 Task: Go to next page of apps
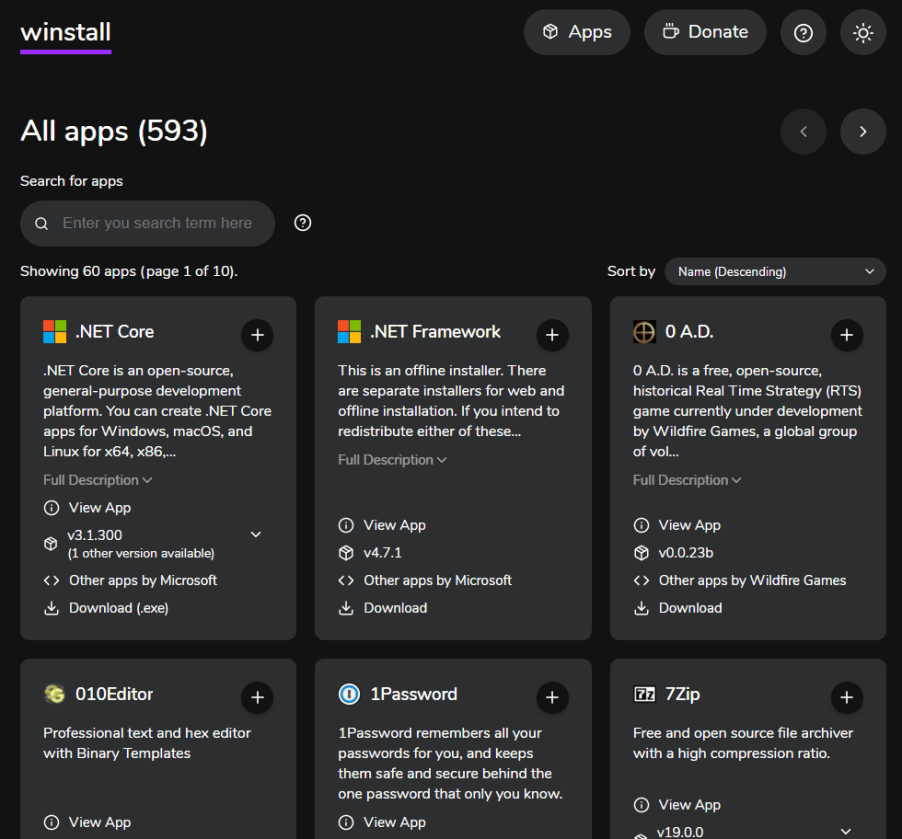pos(863,132)
